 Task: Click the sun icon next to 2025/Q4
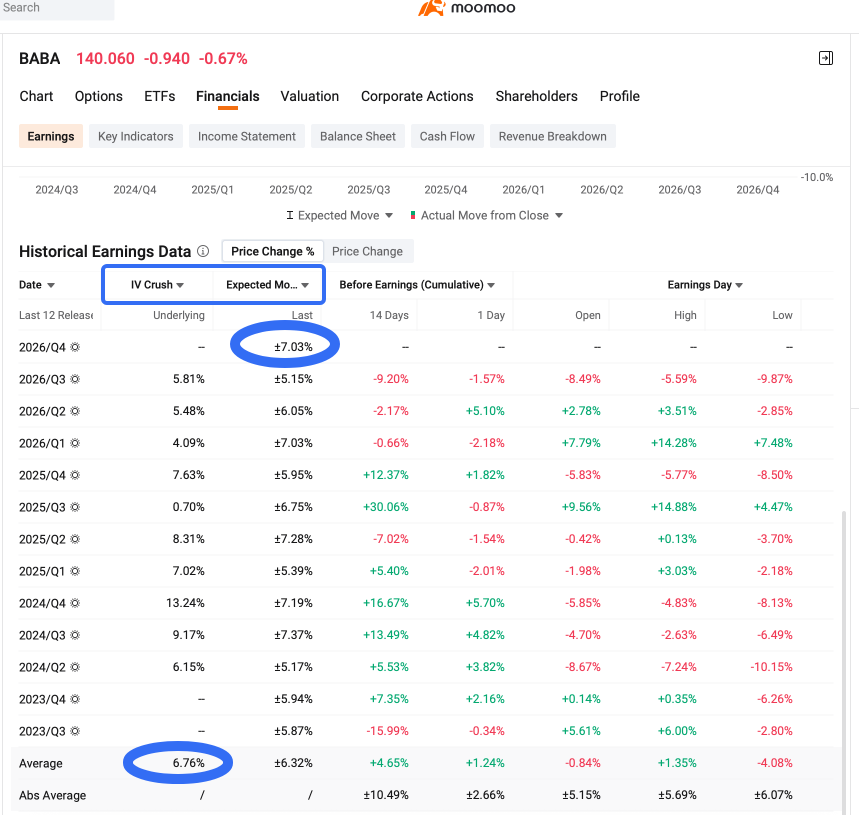75,475
